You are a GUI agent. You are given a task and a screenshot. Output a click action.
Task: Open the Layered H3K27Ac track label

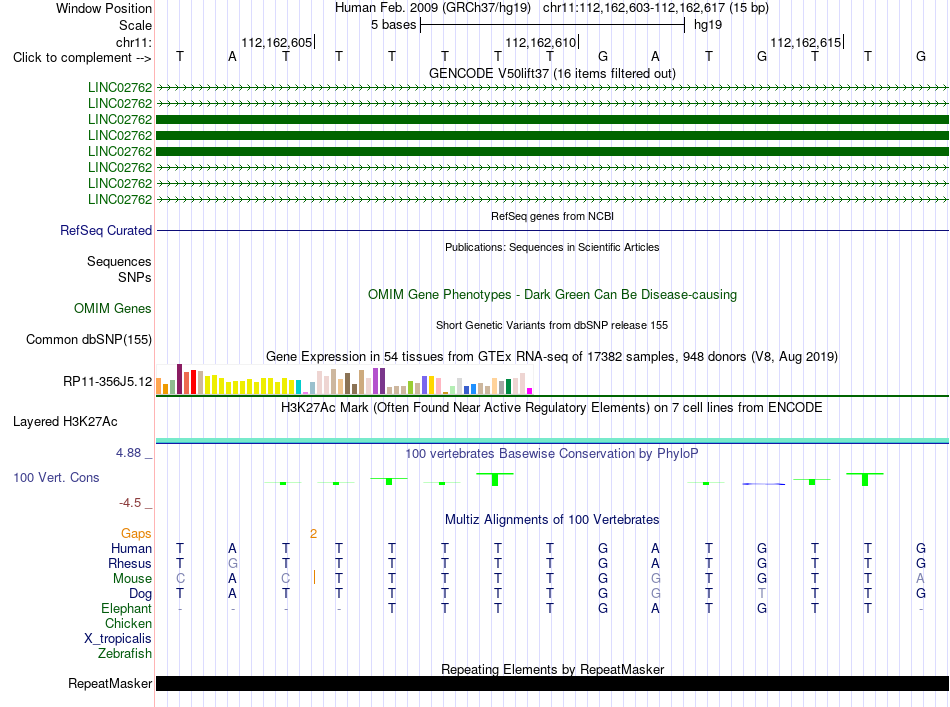pos(65,422)
